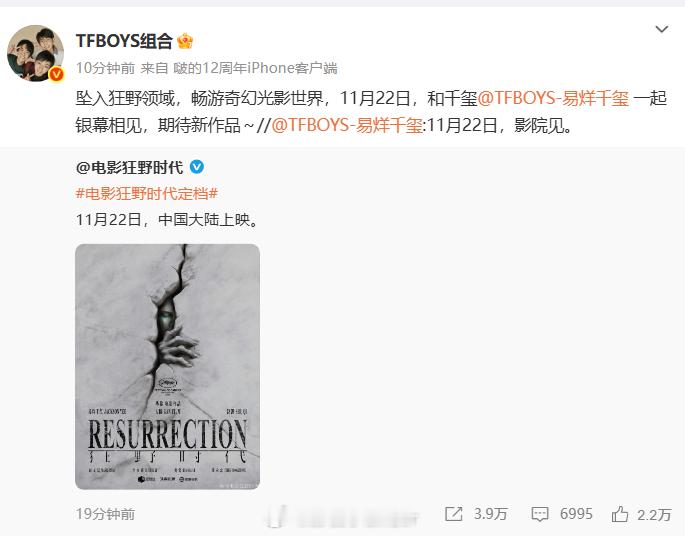Open the comments bubble icon

(x=540, y=514)
